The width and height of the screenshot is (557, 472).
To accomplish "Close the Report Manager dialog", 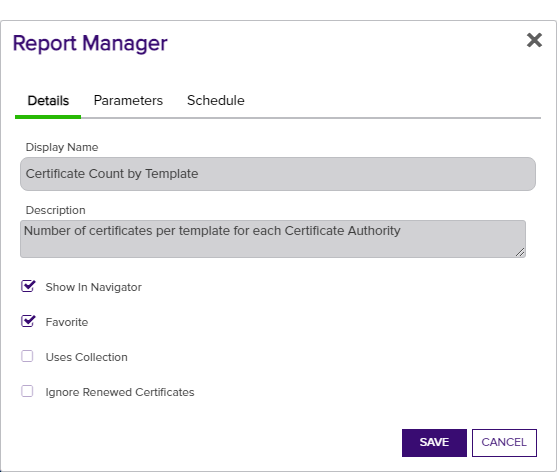I will [534, 40].
